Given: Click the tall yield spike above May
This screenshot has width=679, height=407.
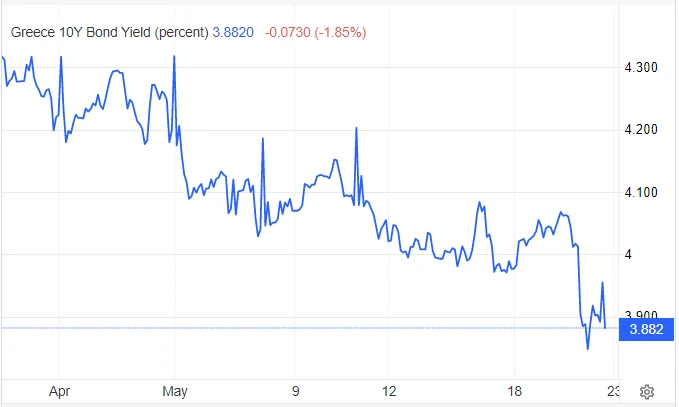Looking at the screenshot, I should [x=174, y=57].
